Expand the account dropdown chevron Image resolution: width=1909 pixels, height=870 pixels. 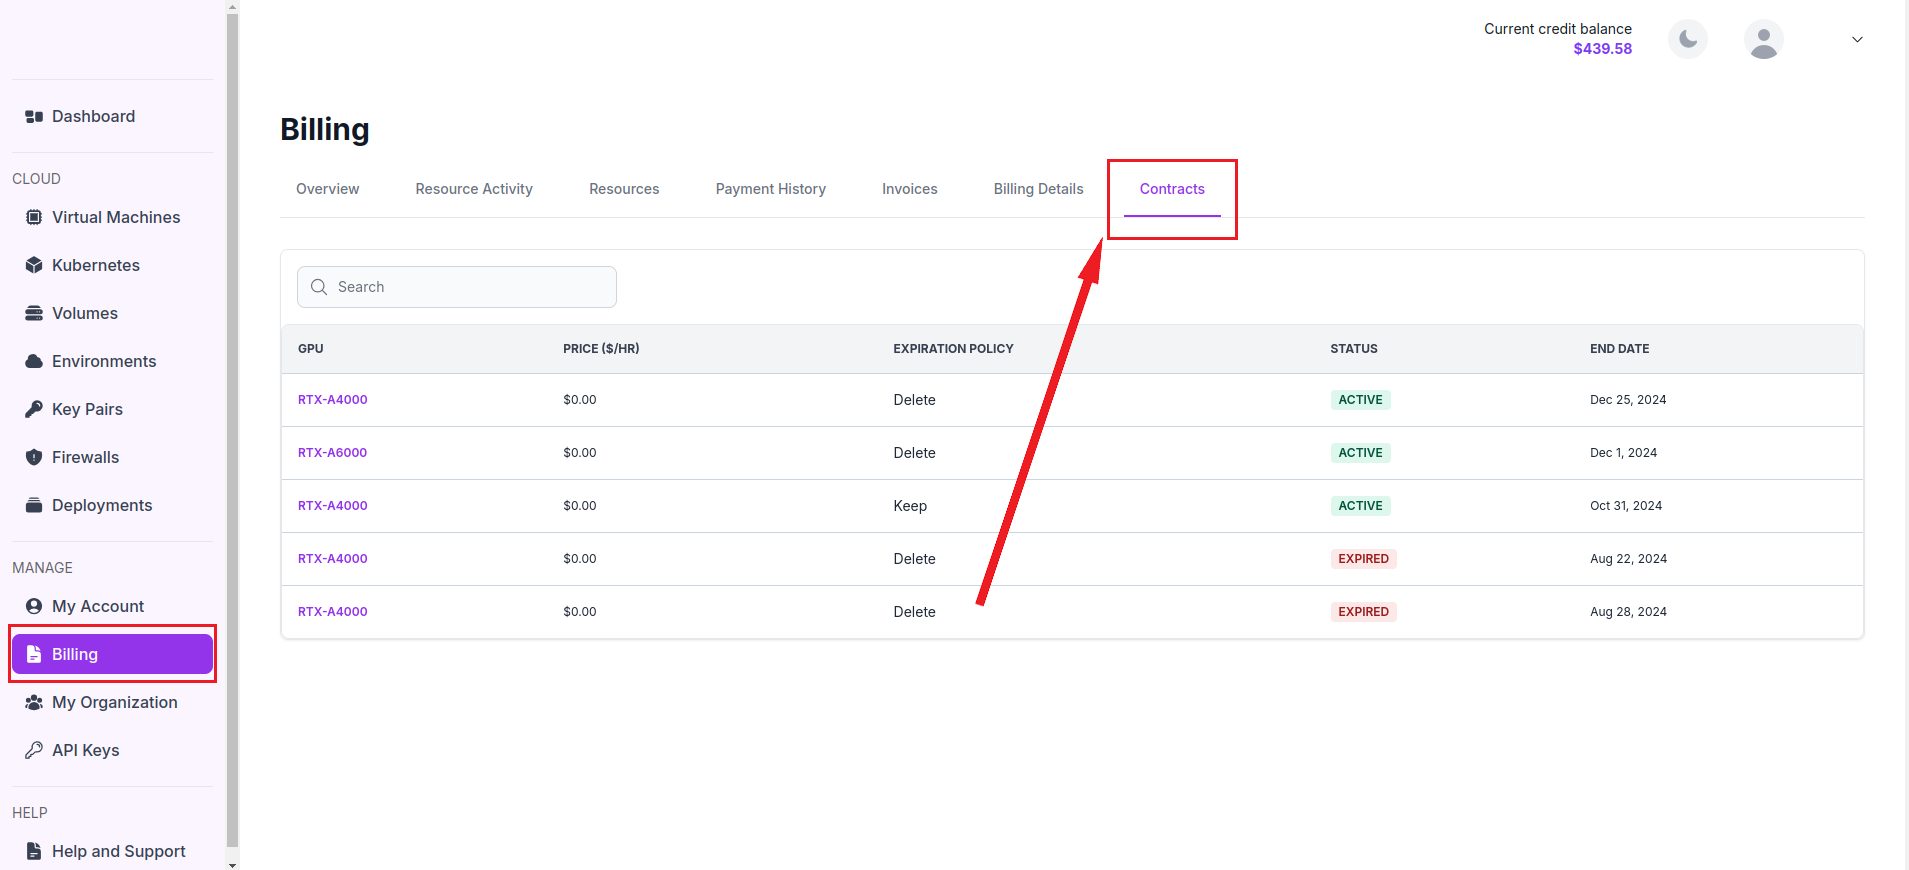coord(1857,40)
